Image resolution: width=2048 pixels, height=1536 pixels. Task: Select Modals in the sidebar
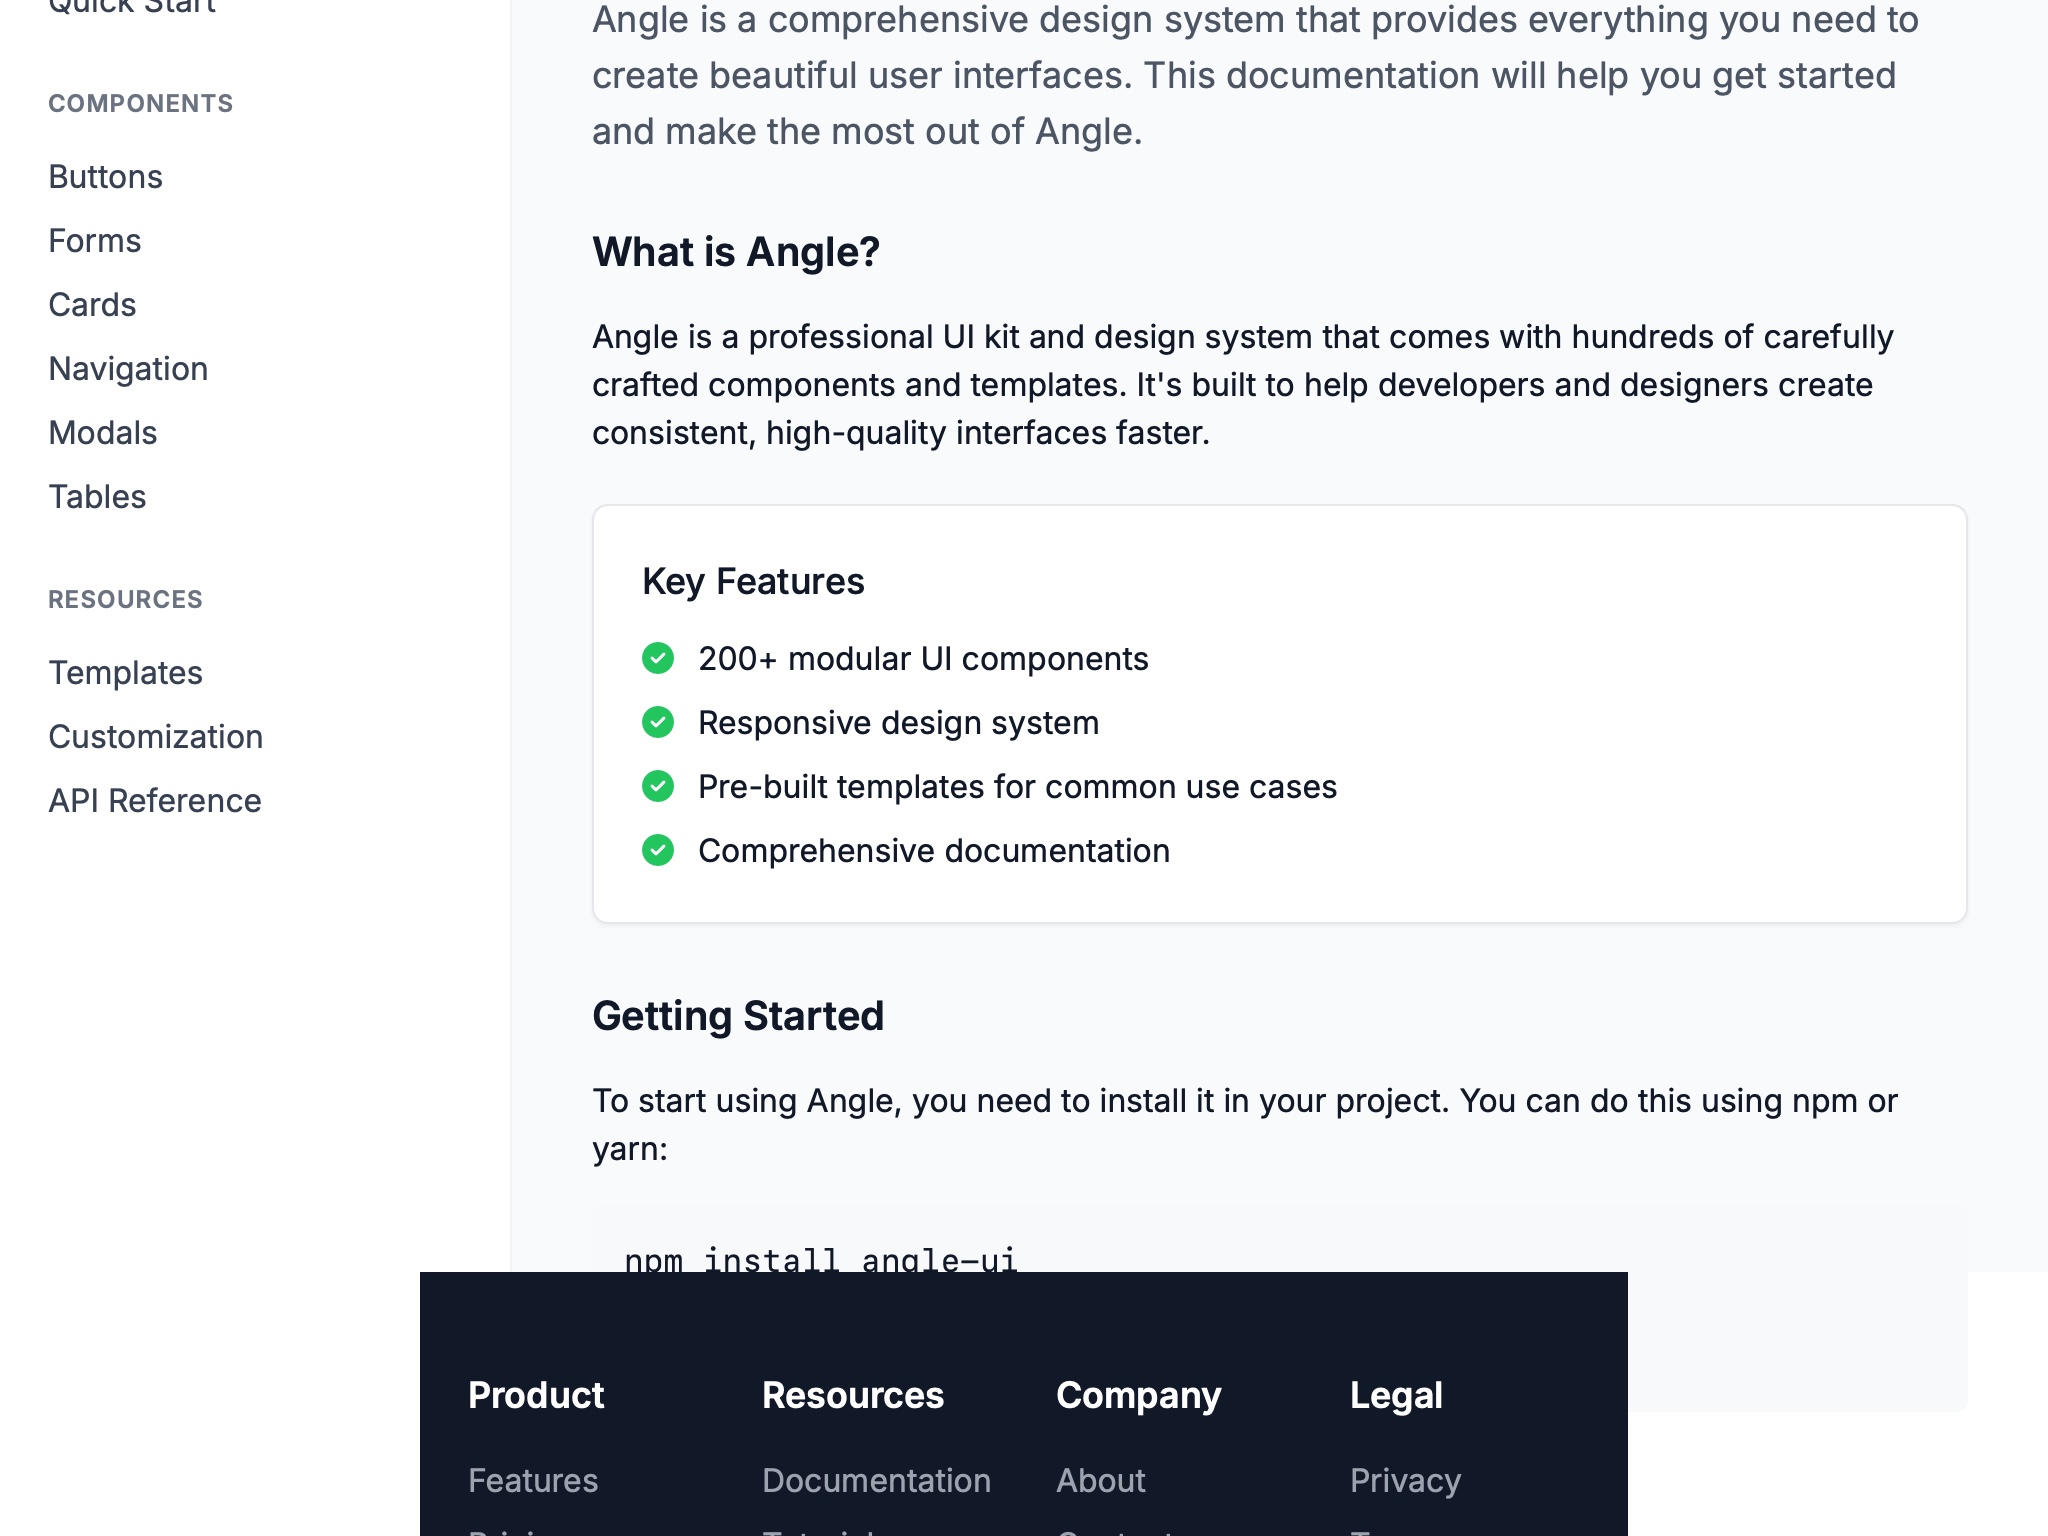(102, 432)
